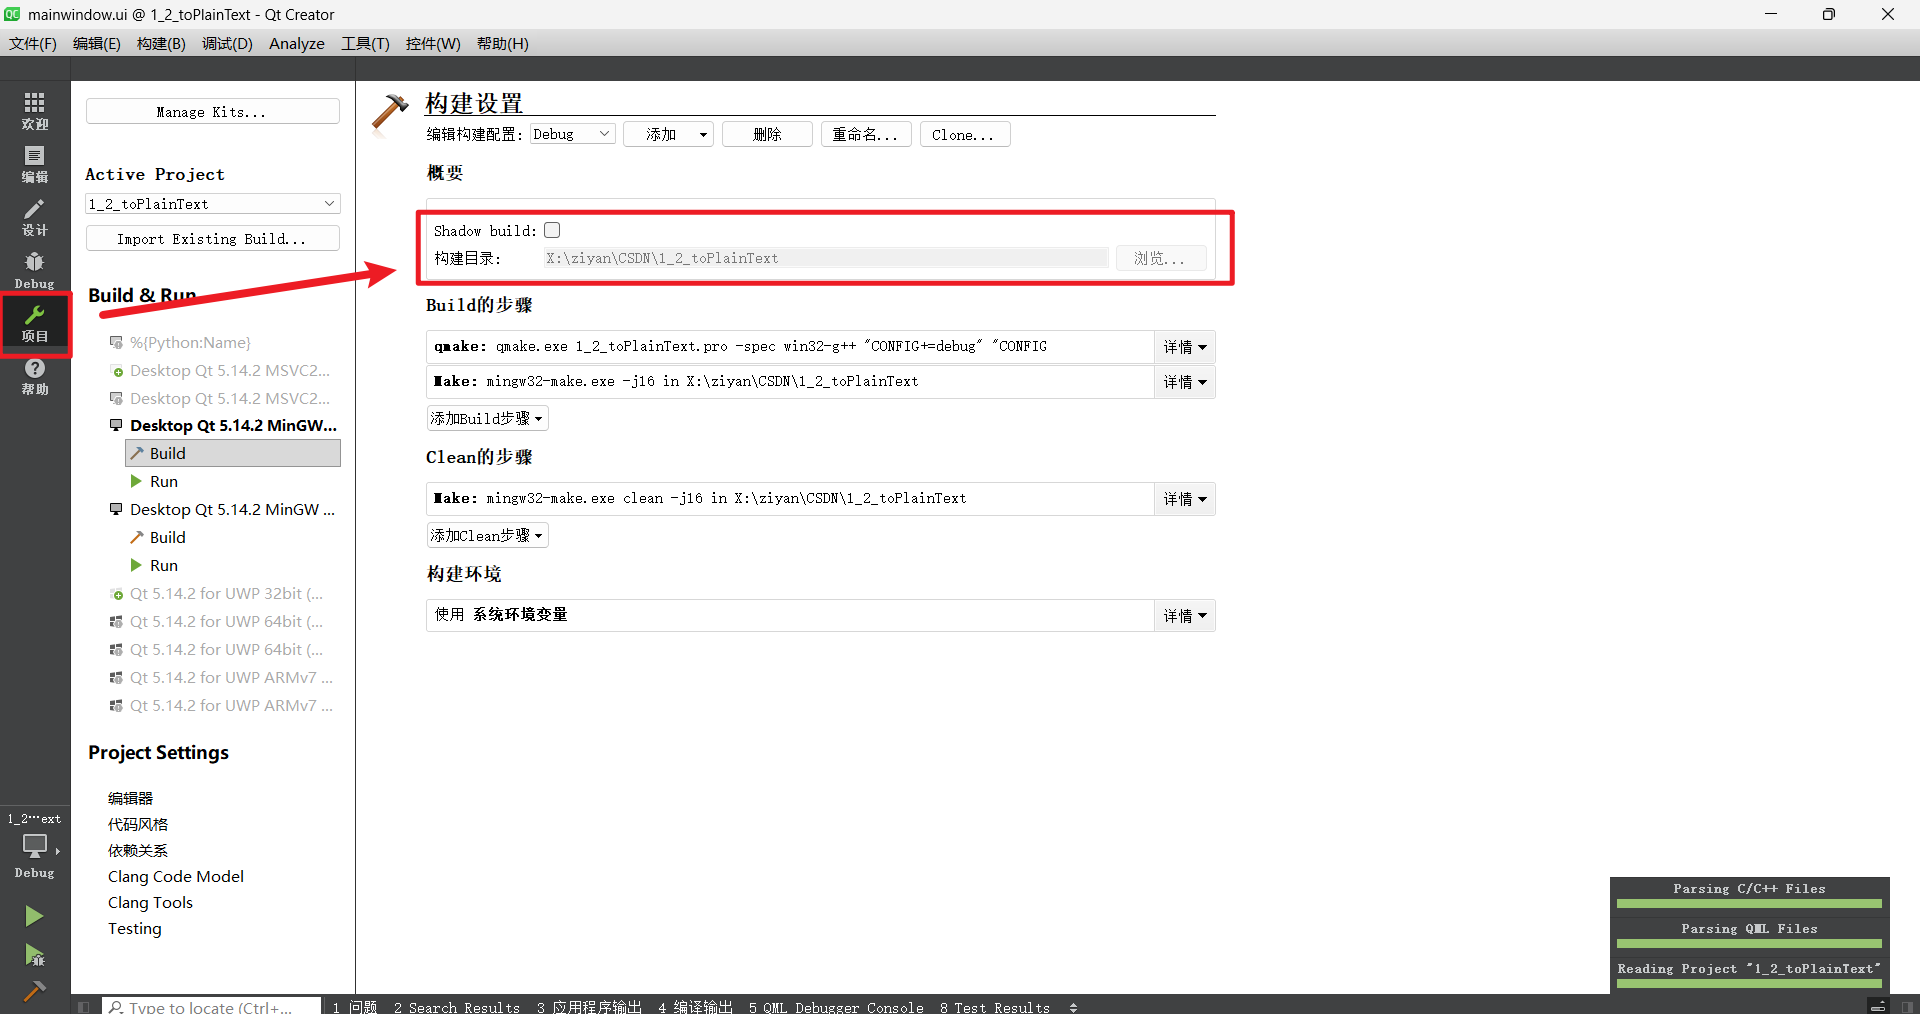Switch to 编辑 (Edit) mode
This screenshot has height=1014, width=1920.
point(35,164)
